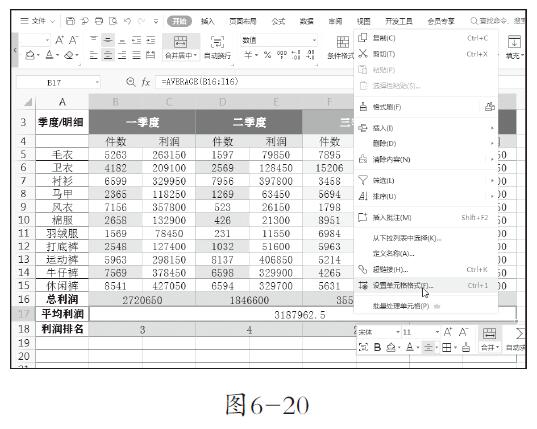Click the fx insert function icon

pos(146,82)
